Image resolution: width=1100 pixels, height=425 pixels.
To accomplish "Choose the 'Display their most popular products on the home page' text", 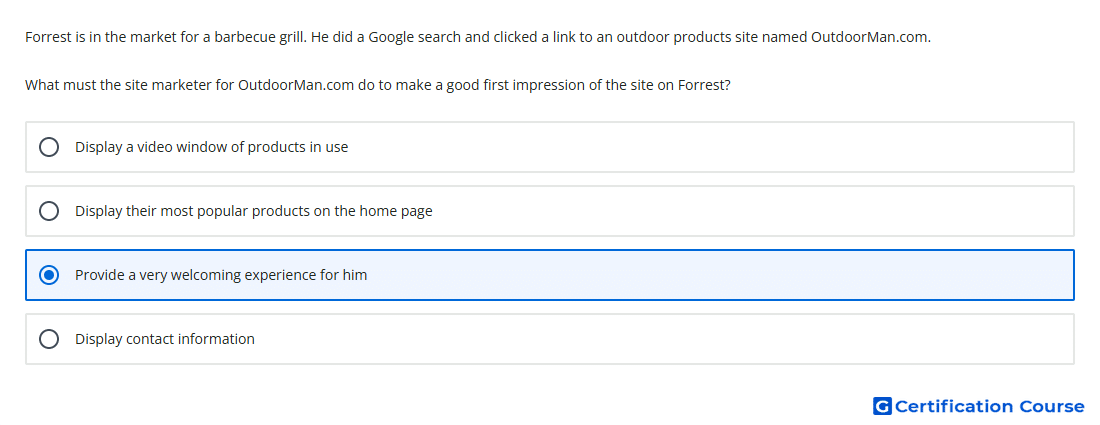I will coord(253,211).
